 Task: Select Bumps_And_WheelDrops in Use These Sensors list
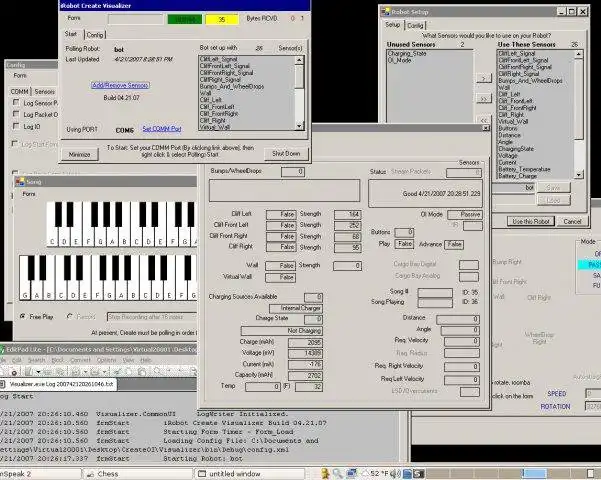coord(530,81)
